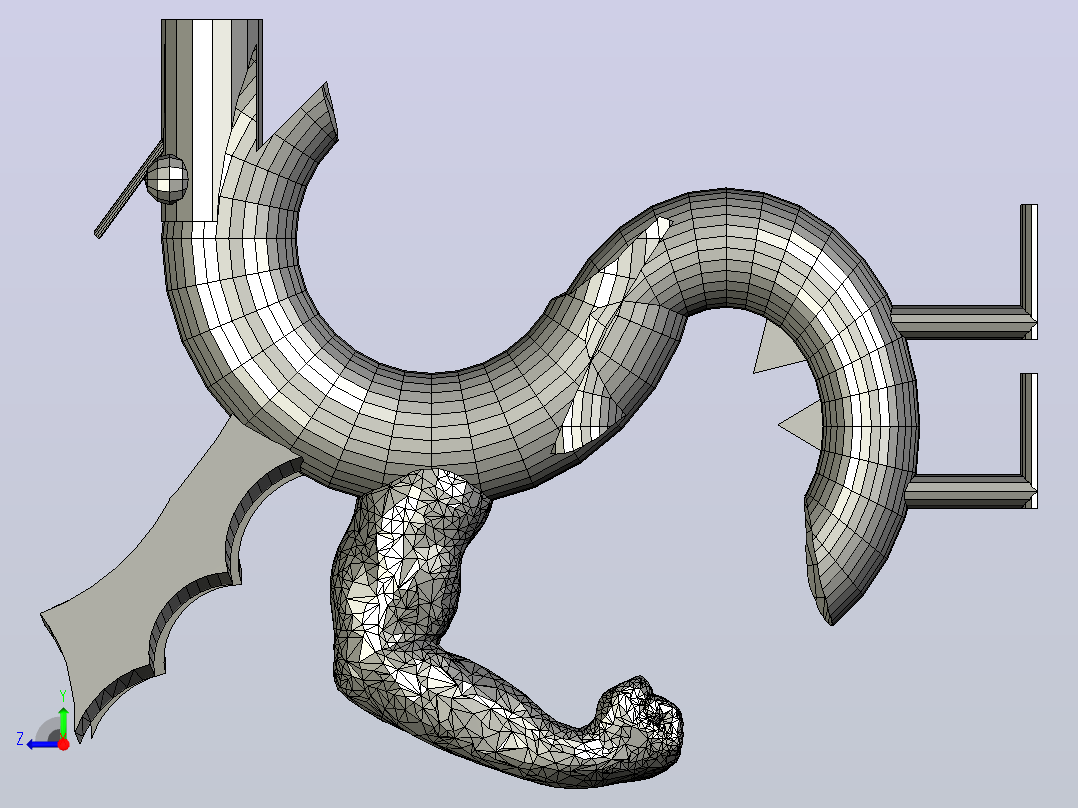Click the red X axis dot on the triad
This screenshot has height=808, width=1078.
click(63, 744)
